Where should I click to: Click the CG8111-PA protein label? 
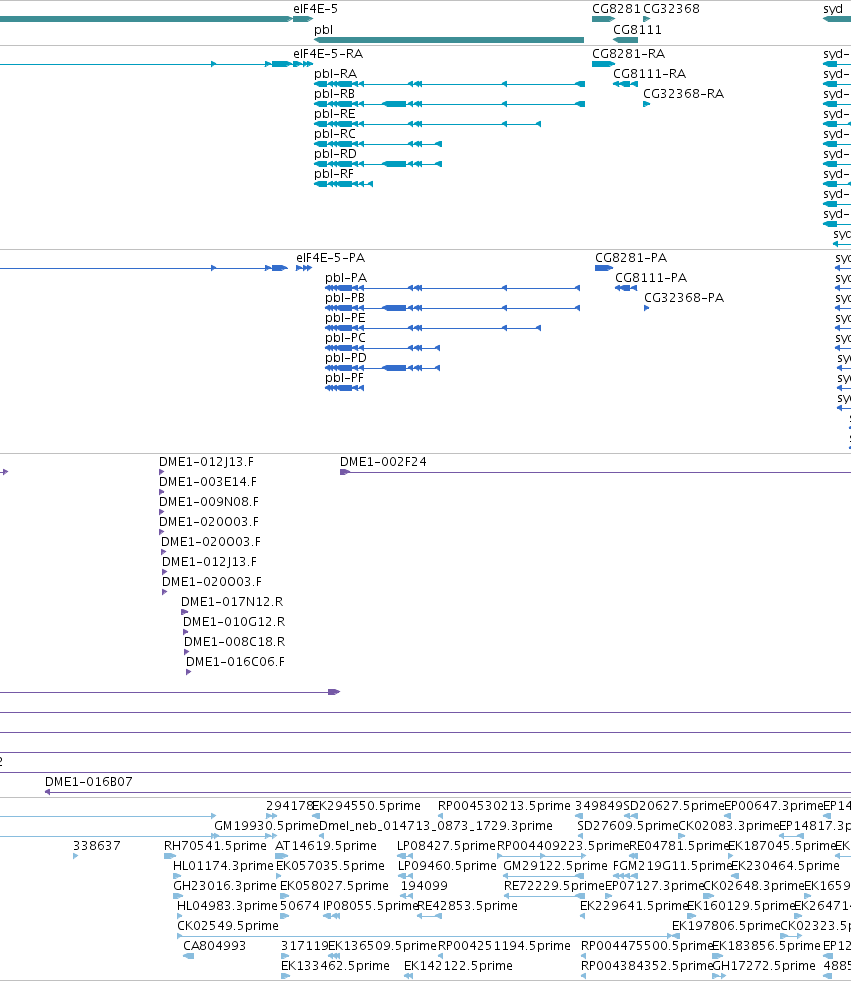tap(651, 278)
